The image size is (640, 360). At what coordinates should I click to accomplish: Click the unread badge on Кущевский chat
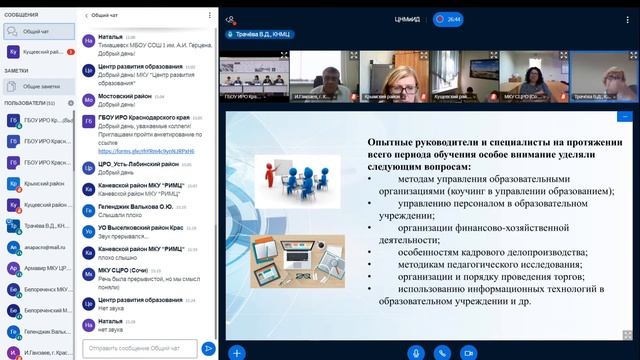click(x=71, y=52)
